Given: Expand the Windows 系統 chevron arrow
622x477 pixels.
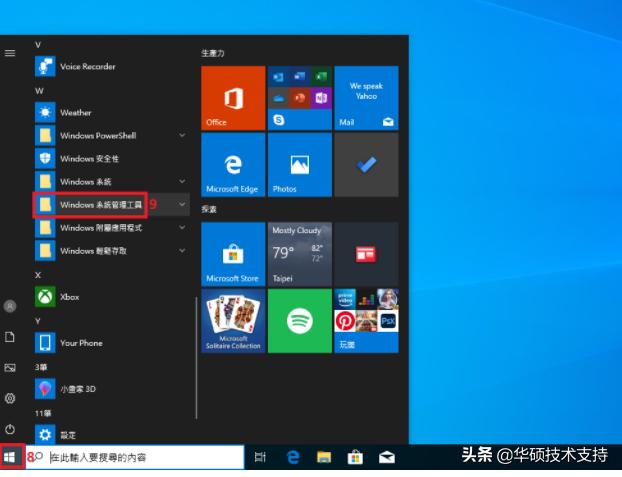Looking at the screenshot, I should pos(182,181).
